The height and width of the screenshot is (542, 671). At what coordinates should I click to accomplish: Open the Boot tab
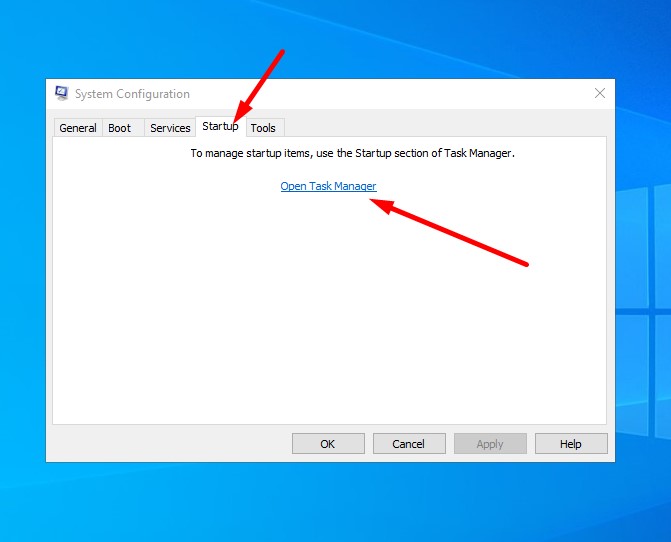pyautogui.click(x=120, y=128)
